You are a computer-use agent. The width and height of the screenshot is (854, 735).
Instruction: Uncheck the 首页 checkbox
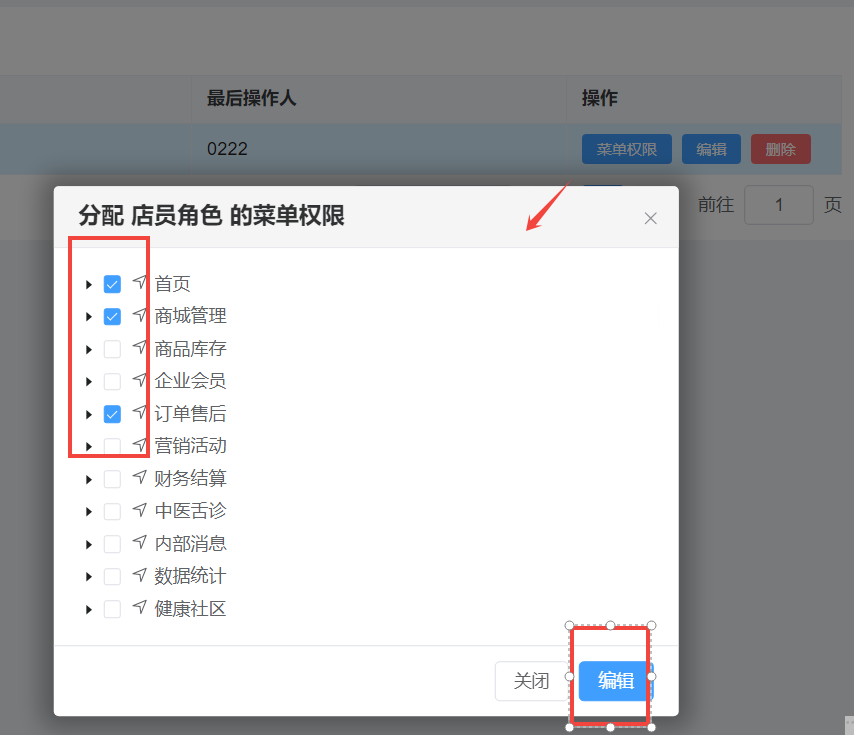(112, 284)
